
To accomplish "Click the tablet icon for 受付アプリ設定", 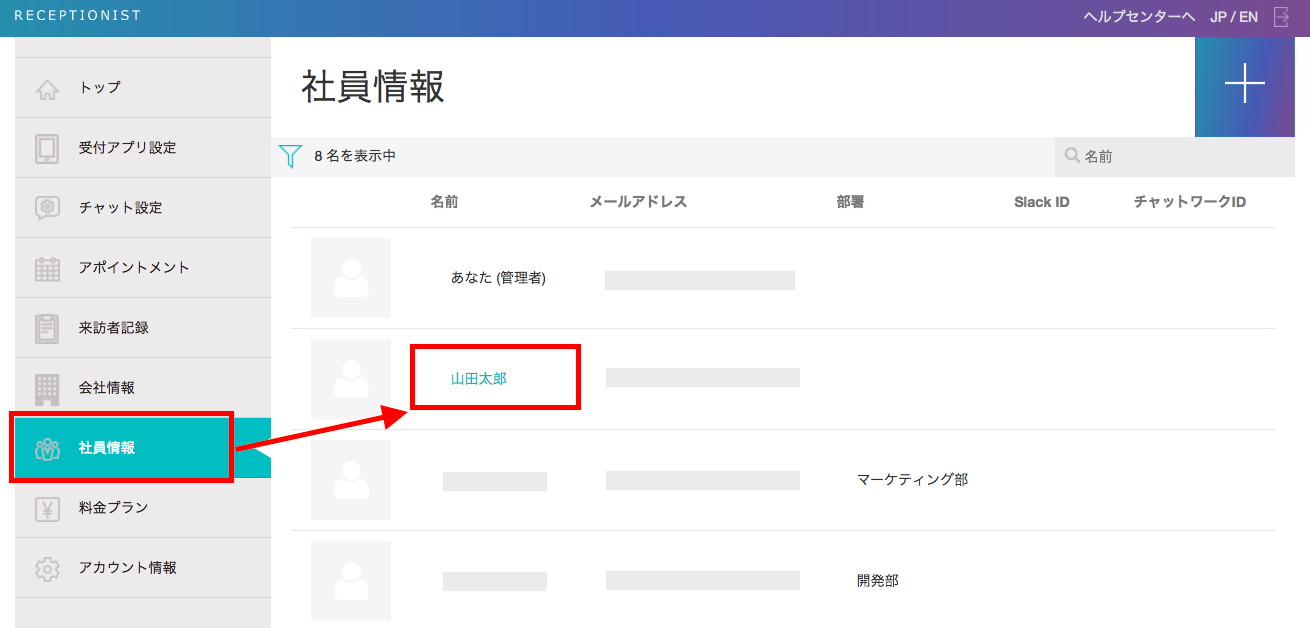I will pos(47,148).
